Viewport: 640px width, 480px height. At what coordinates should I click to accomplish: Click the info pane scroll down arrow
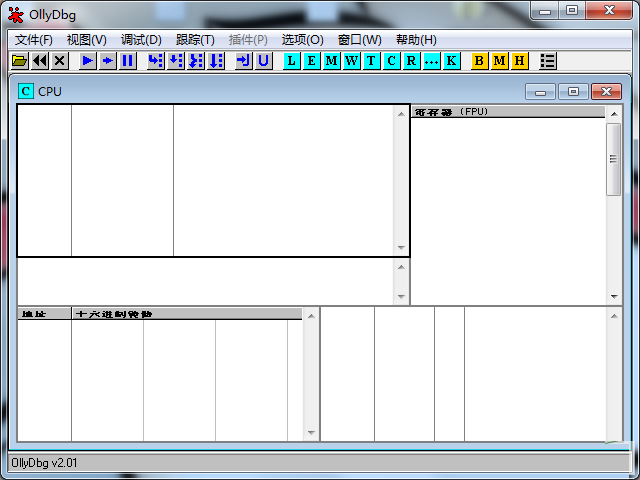(x=401, y=297)
